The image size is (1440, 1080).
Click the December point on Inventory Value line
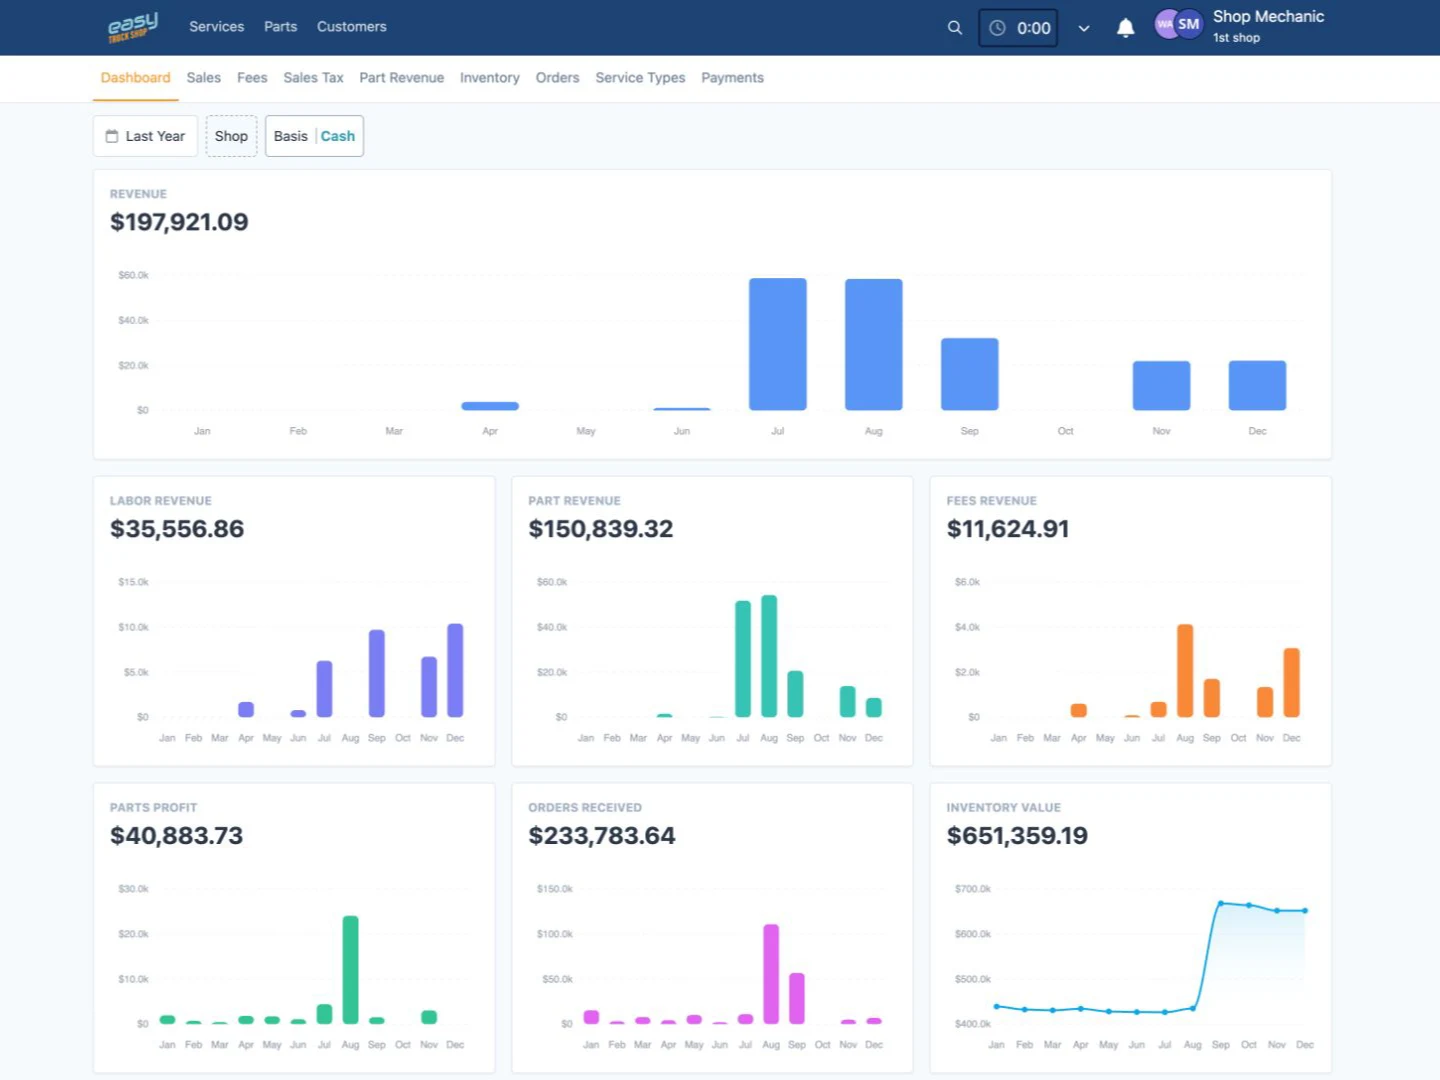pyautogui.click(x=1305, y=911)
